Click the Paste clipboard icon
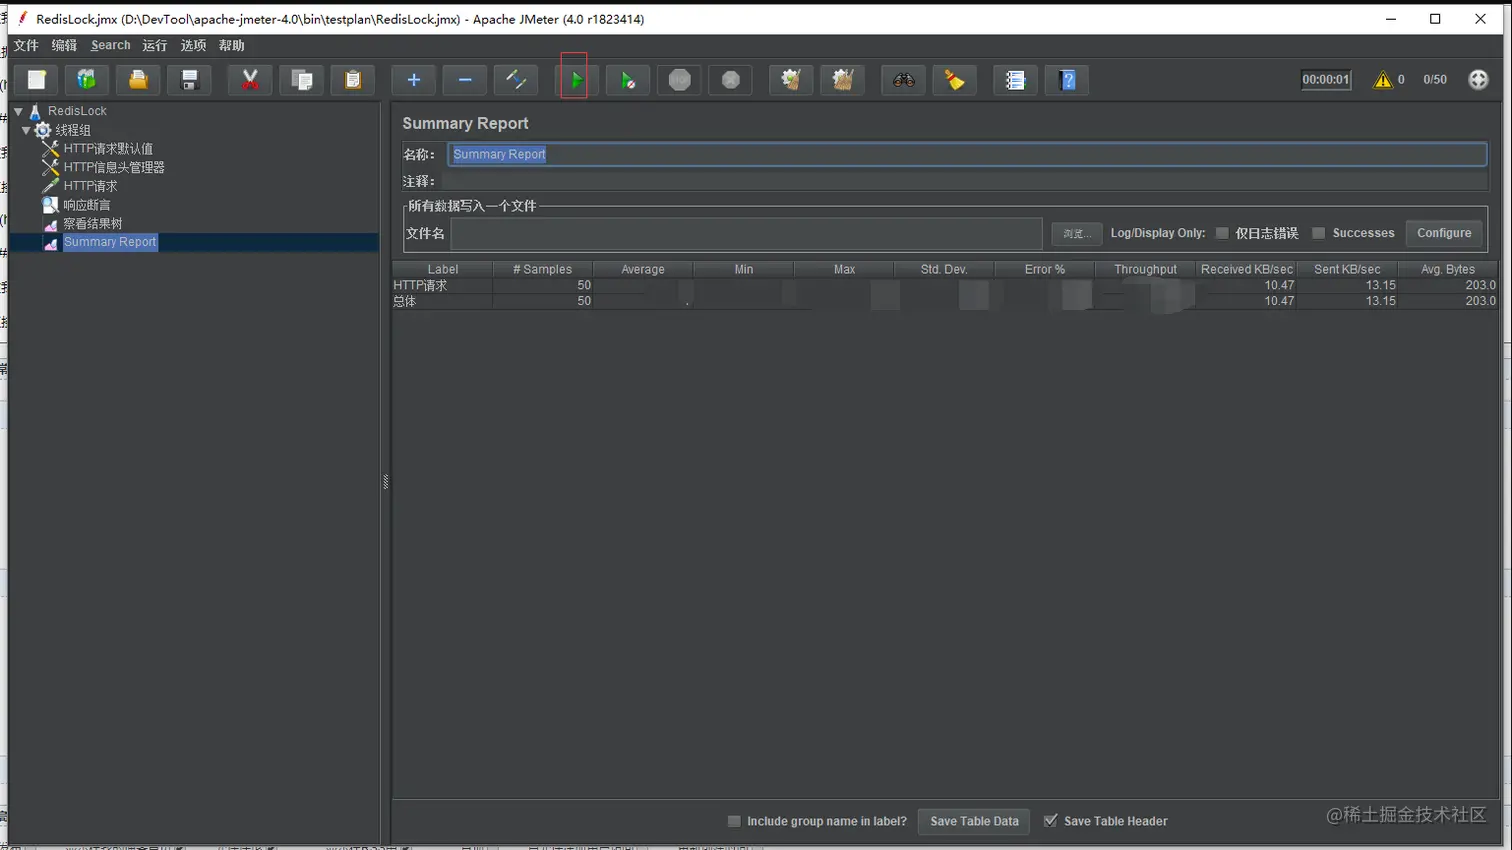1512x850 pixels. click(x=352, y=80)
